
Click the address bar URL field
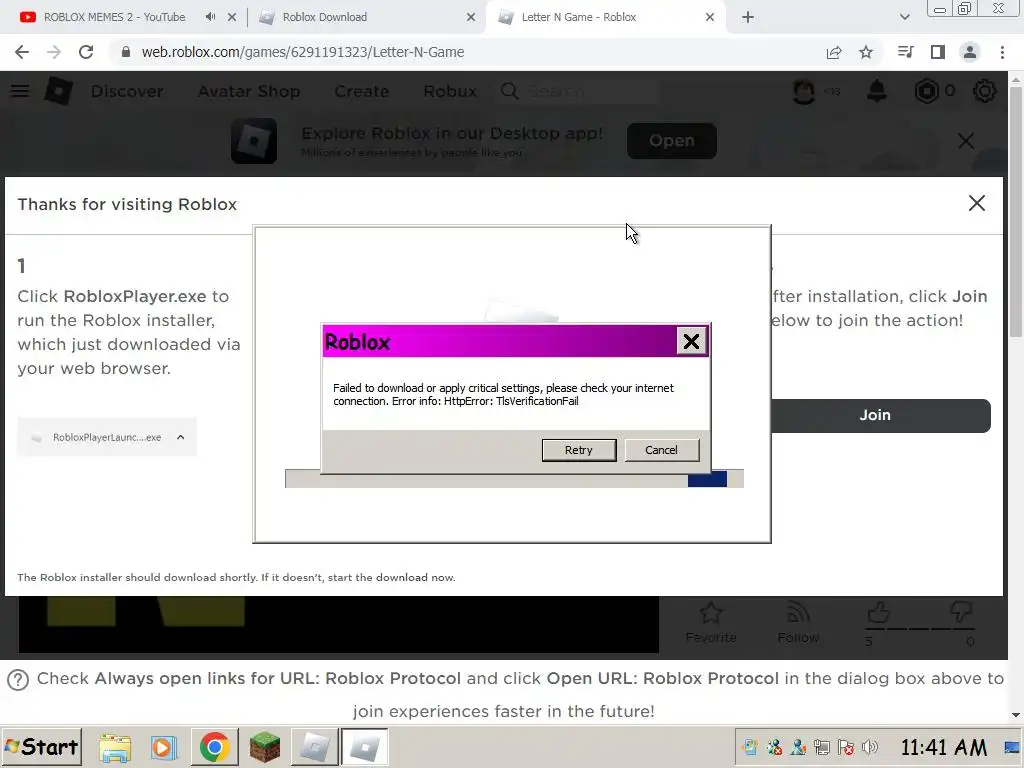pos(470,52)
